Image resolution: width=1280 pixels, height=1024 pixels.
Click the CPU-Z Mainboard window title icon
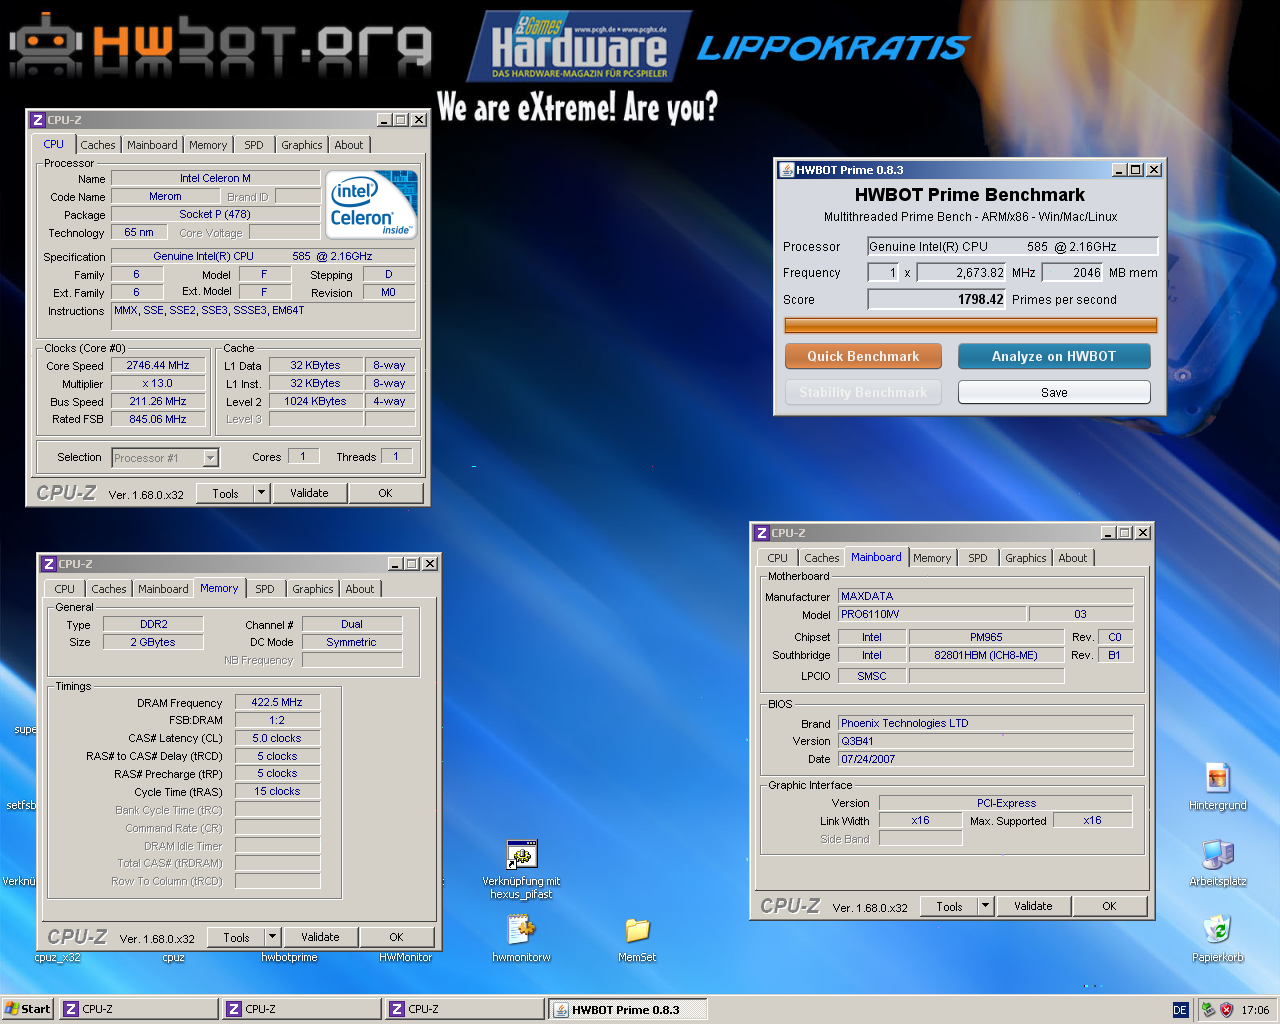coord(762,533)
